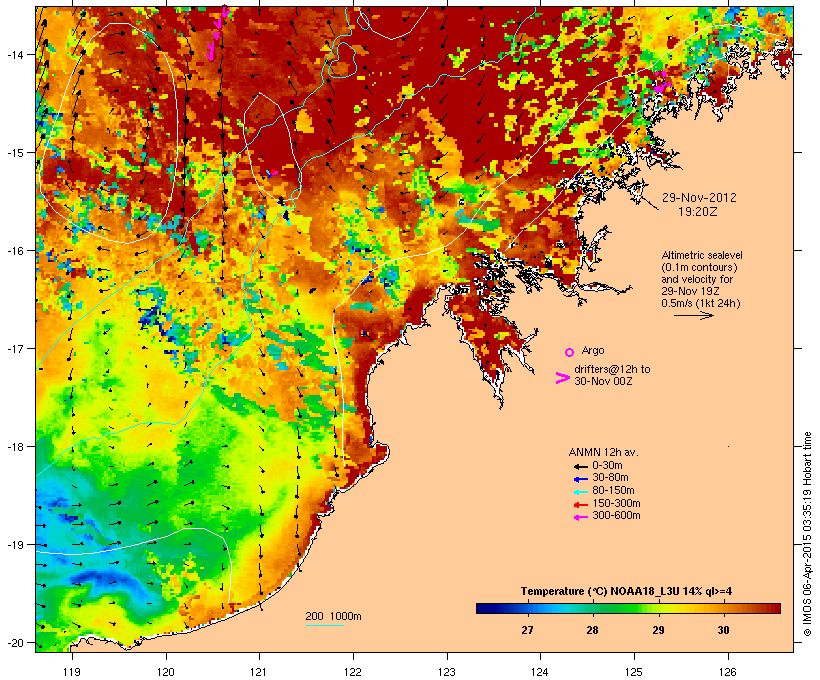
Task: Click the 0.5m/s velocity scale arrow
Action: [693, 315]
